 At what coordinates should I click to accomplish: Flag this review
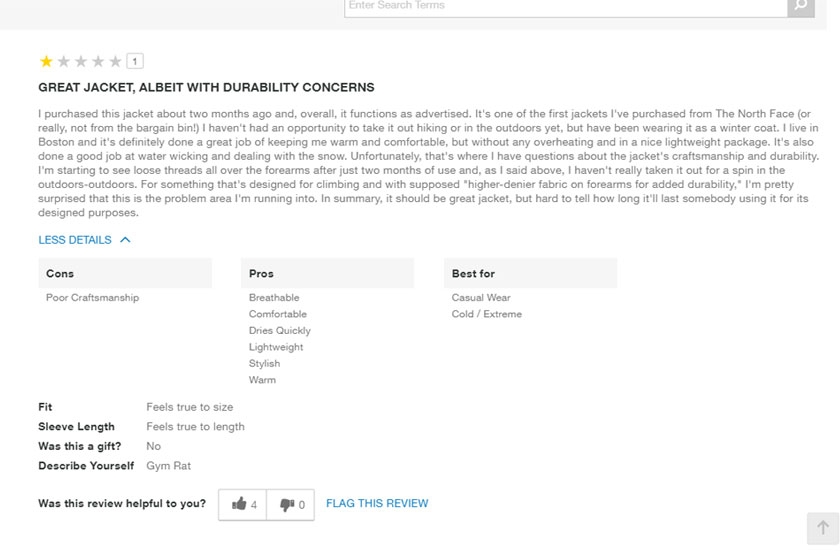point(377,504)
